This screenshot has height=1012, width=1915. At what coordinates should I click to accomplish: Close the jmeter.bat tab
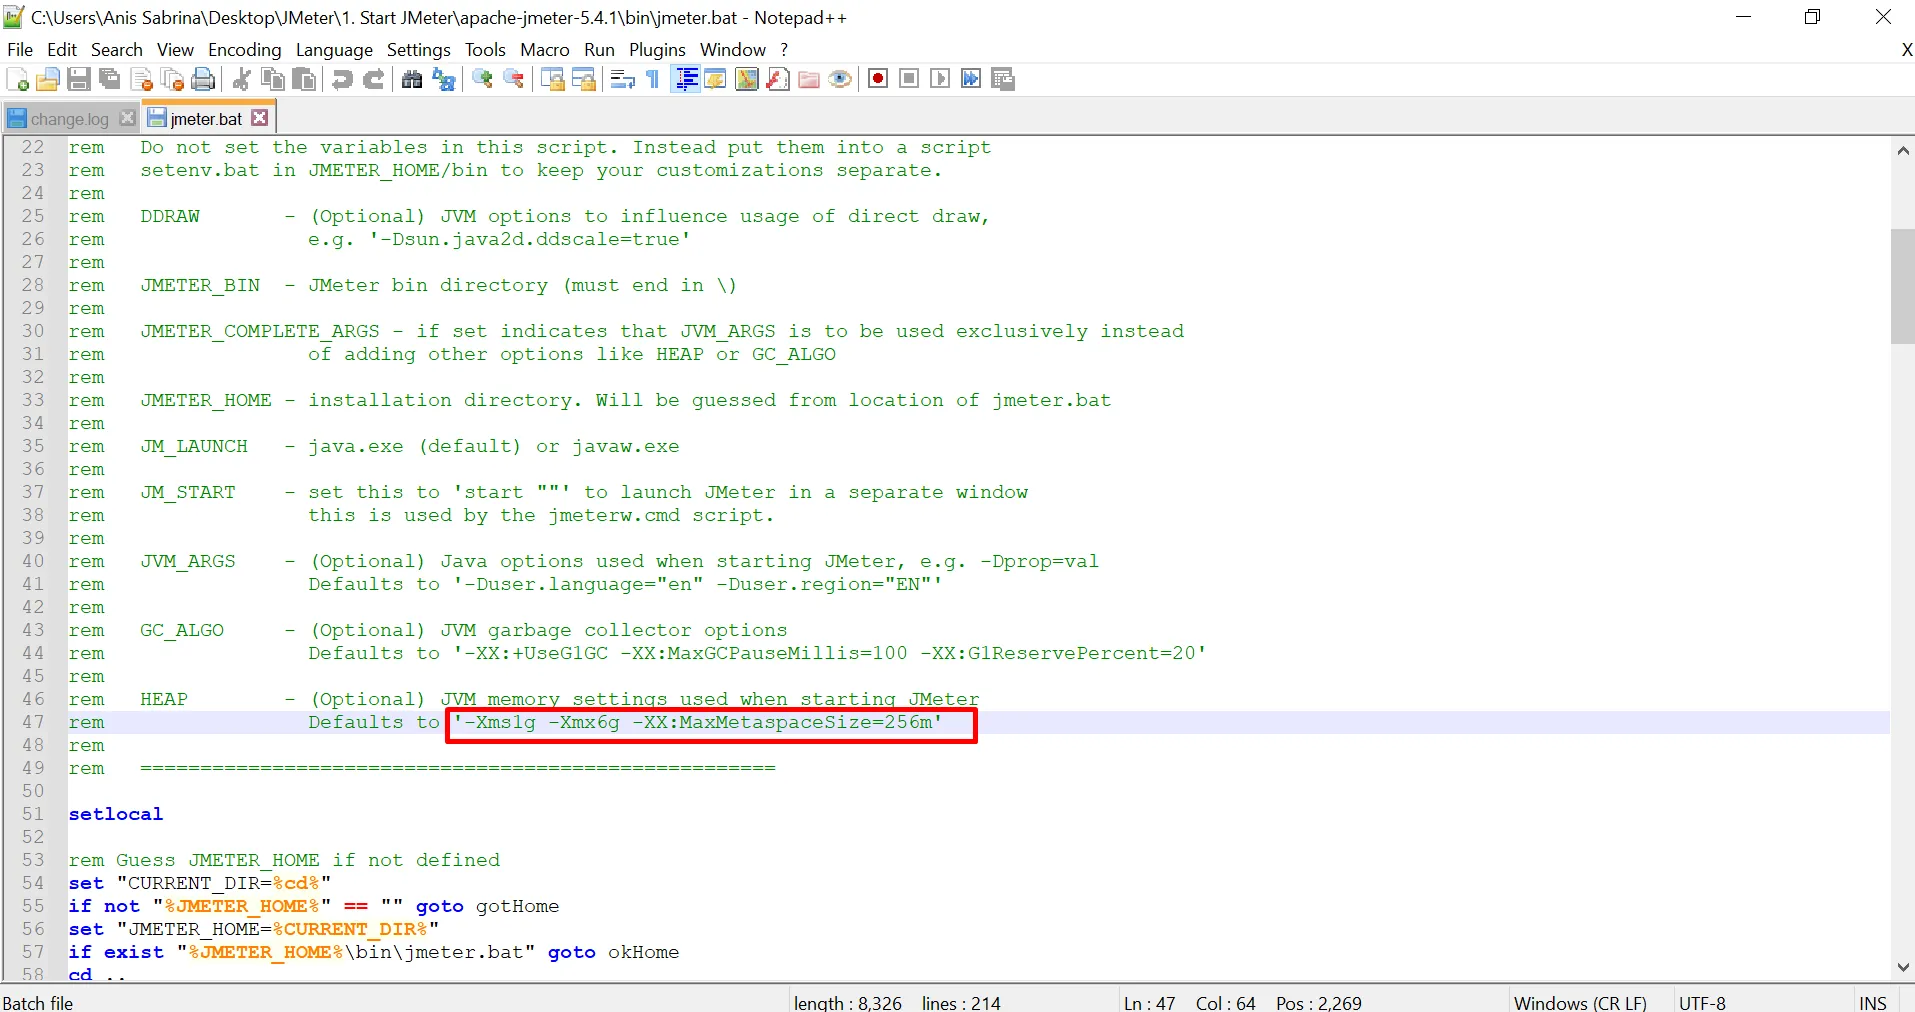tap(260, 118)
